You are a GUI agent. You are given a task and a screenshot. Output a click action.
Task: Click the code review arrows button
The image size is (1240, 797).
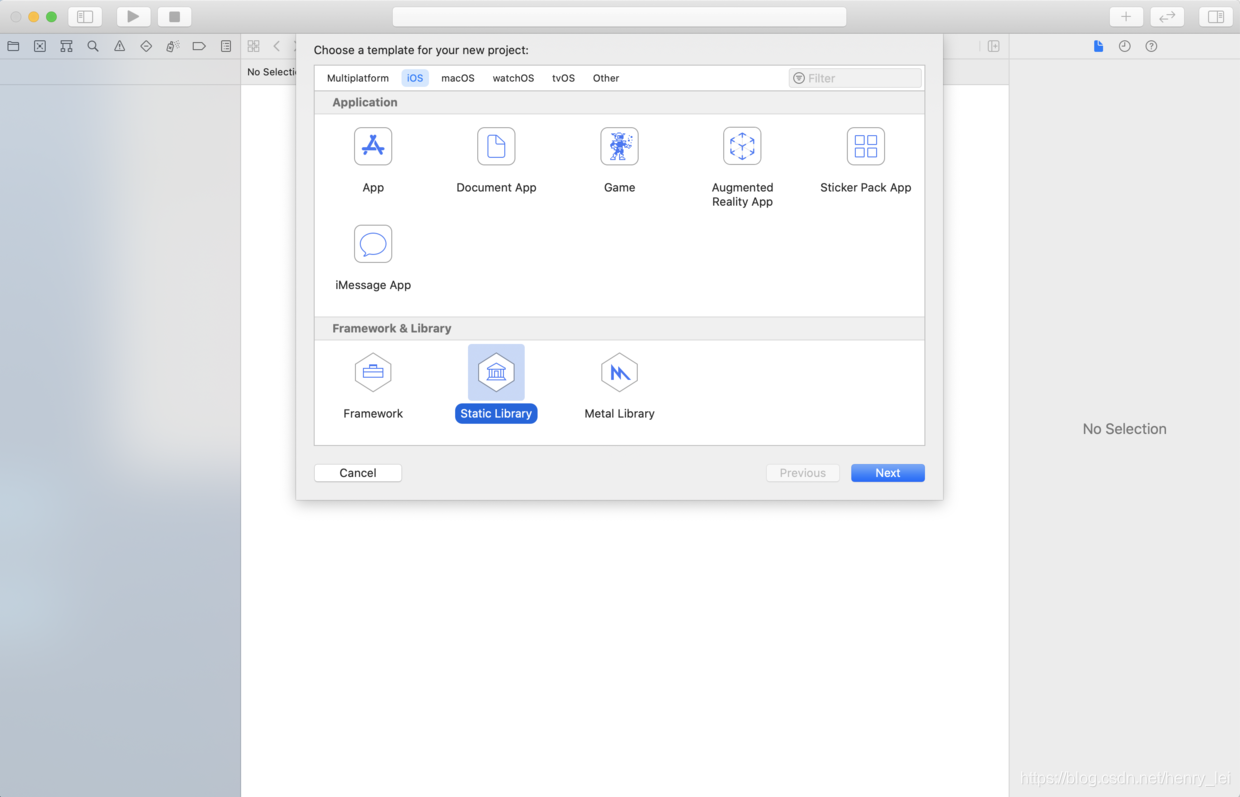[x=1167, y=16]
